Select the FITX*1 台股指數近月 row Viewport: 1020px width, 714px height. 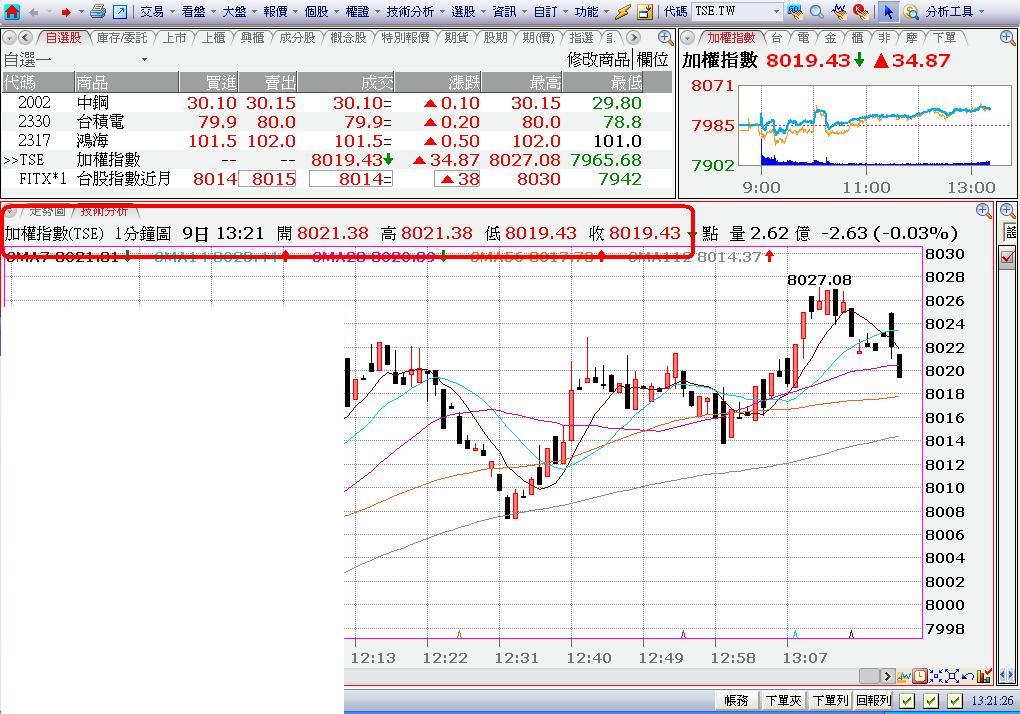tap(337, 179)
